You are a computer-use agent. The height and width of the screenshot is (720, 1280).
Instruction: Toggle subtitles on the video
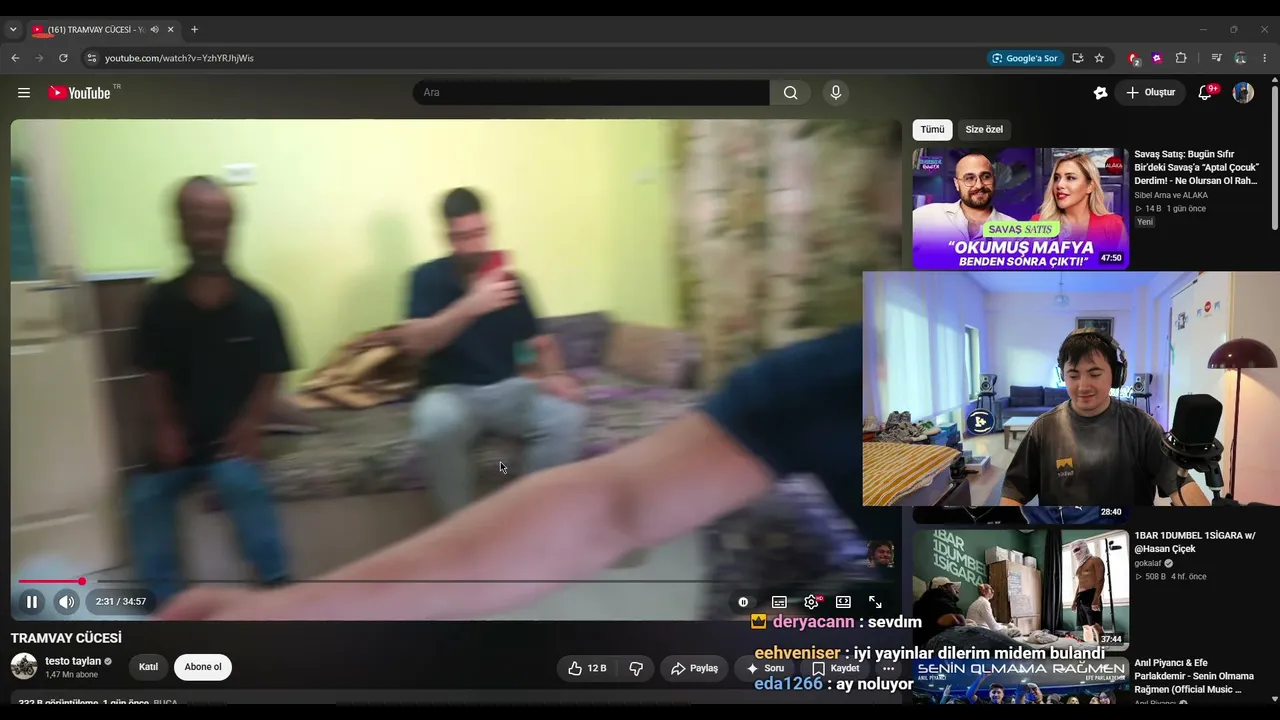pos(779,602)
